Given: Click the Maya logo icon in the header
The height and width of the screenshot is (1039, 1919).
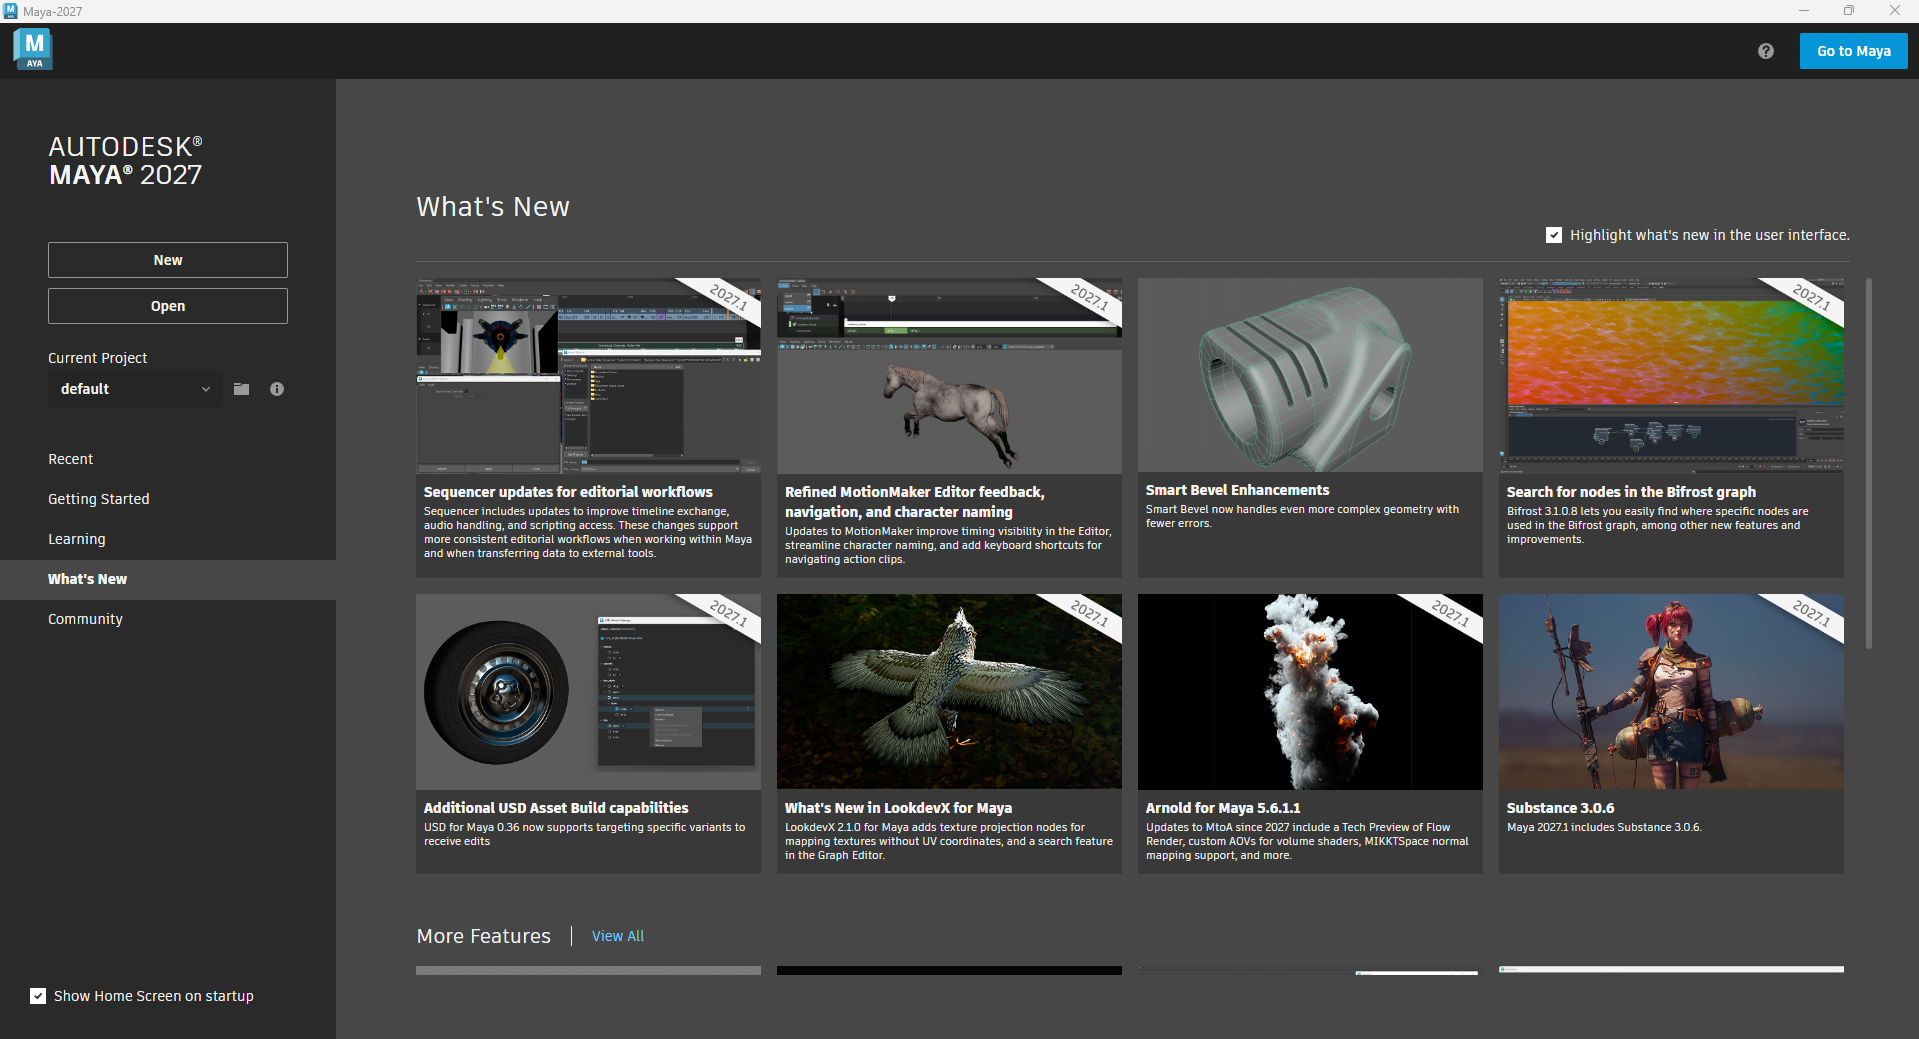Looking at the screenshot, I should 34,50.
